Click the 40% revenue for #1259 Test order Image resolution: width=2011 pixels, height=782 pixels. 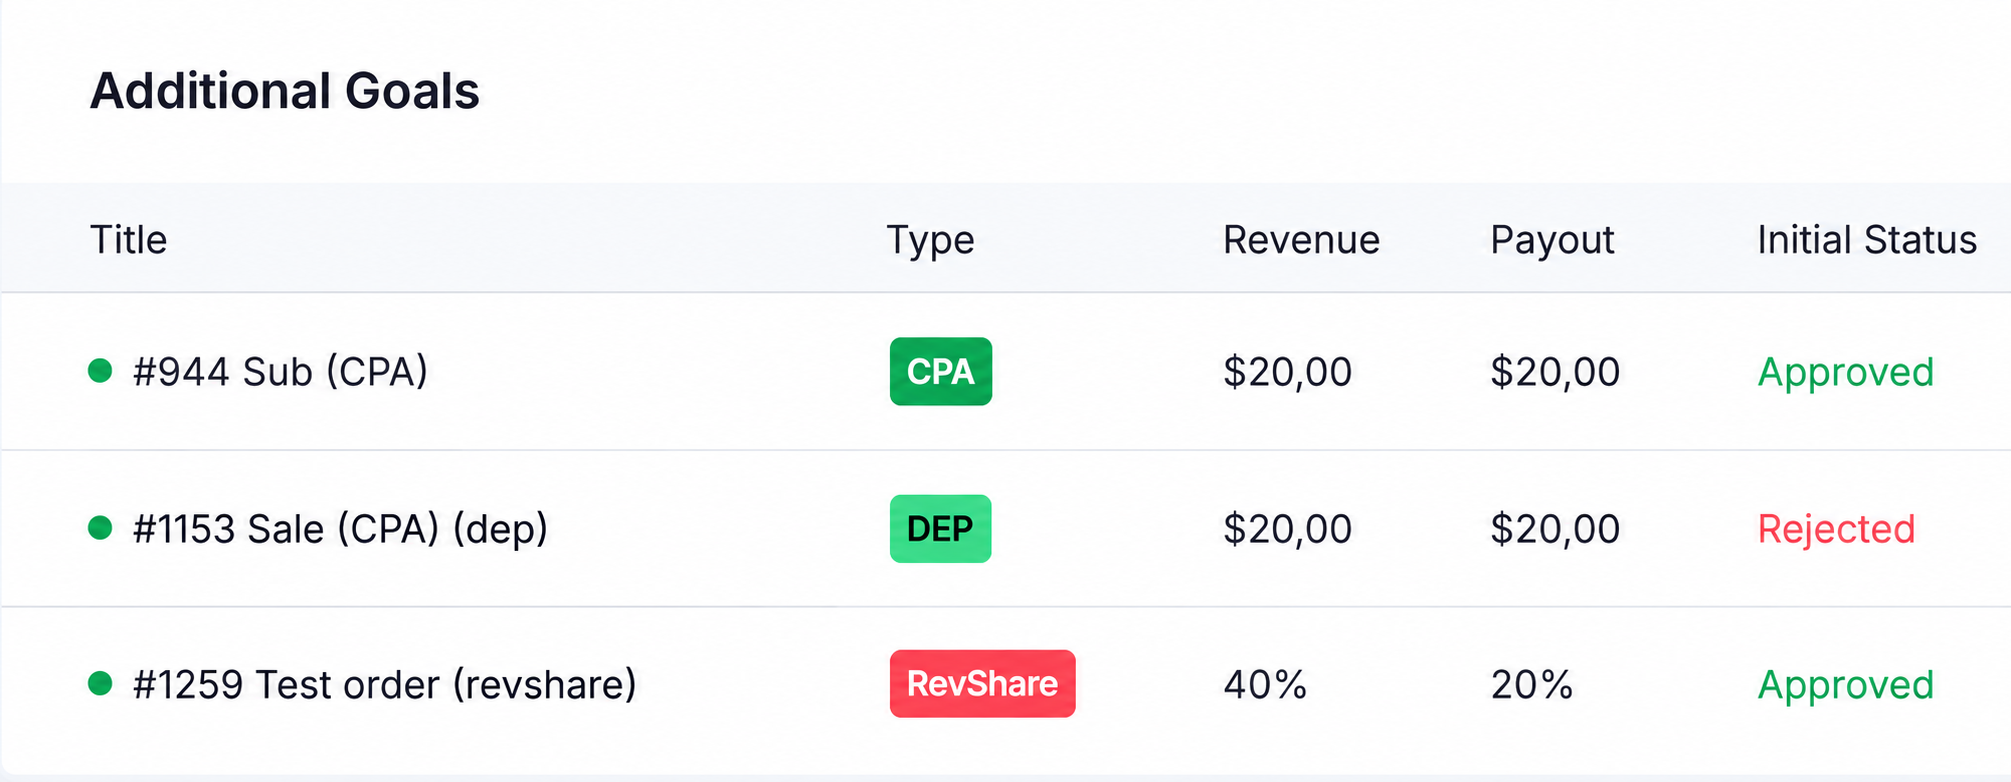[x=1265, y=685]
